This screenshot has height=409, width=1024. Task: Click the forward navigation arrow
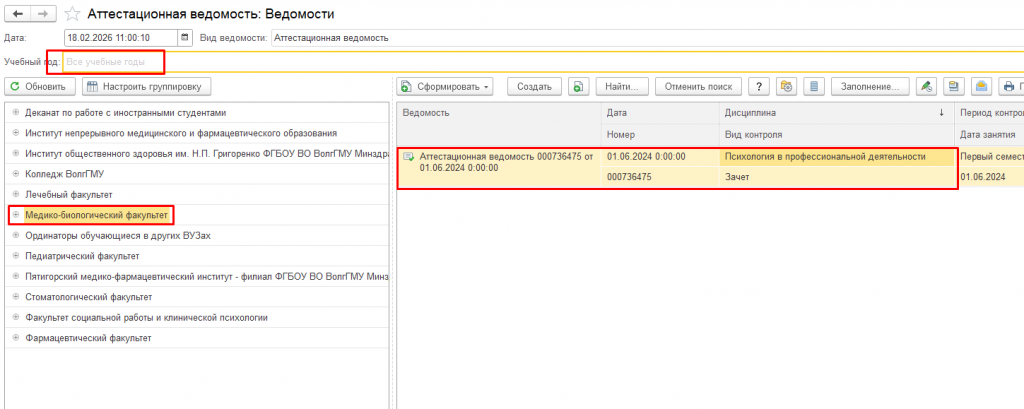click(x=43, y=14)
